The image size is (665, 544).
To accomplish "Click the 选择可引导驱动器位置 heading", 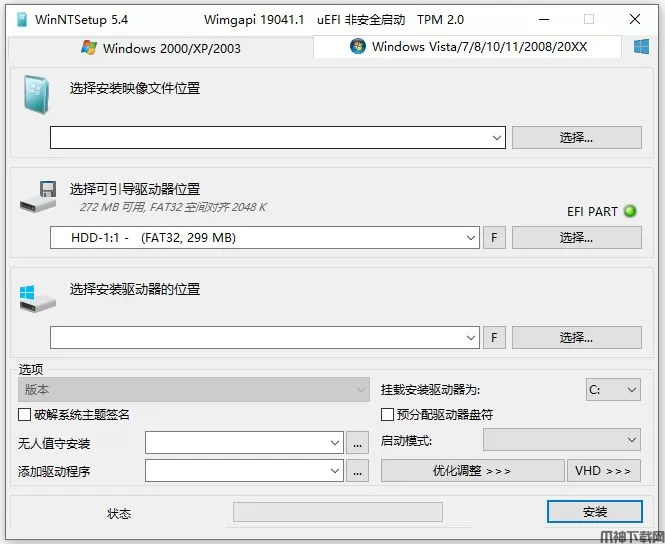I will click(x=135, y=189).
